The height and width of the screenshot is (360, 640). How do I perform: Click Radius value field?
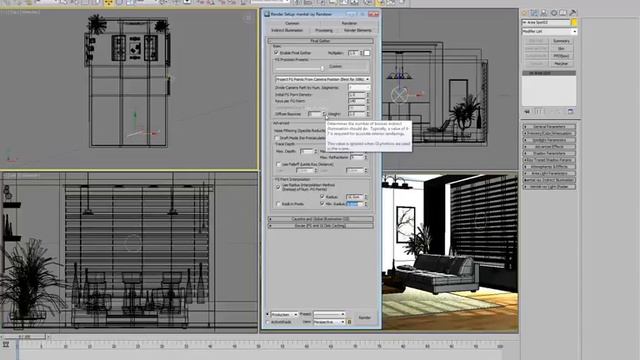click(x=354, y=197)
